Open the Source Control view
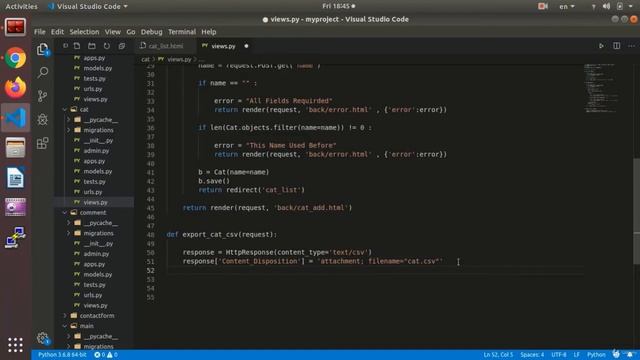Screen dimensions: 640x360 coord(42,96)
